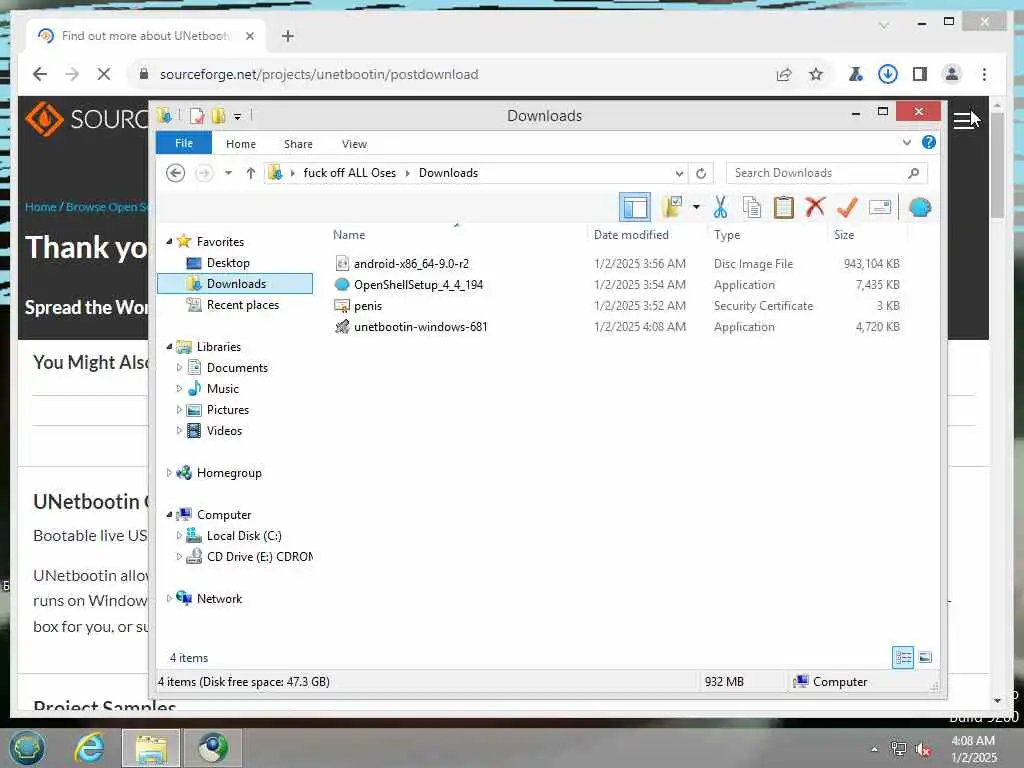Viewport: 1024px width, 768px height.
Task: Select the Videos library
Action: tap(224, 431)
